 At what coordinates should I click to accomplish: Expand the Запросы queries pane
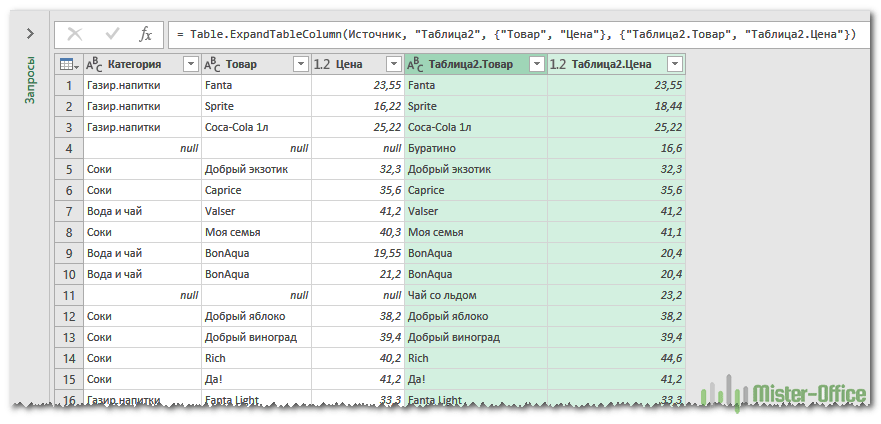click(x=31, y=34)
